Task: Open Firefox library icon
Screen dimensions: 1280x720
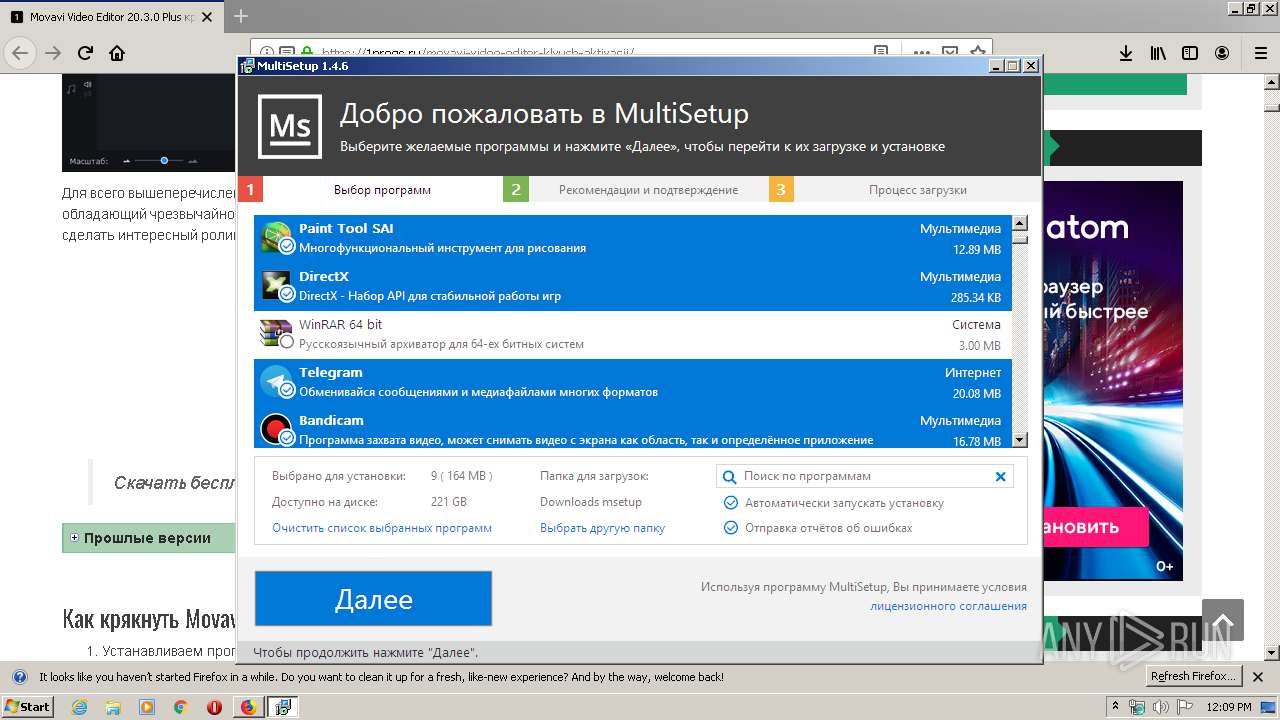Action: pyautogui.click(x=1158, y=53)
